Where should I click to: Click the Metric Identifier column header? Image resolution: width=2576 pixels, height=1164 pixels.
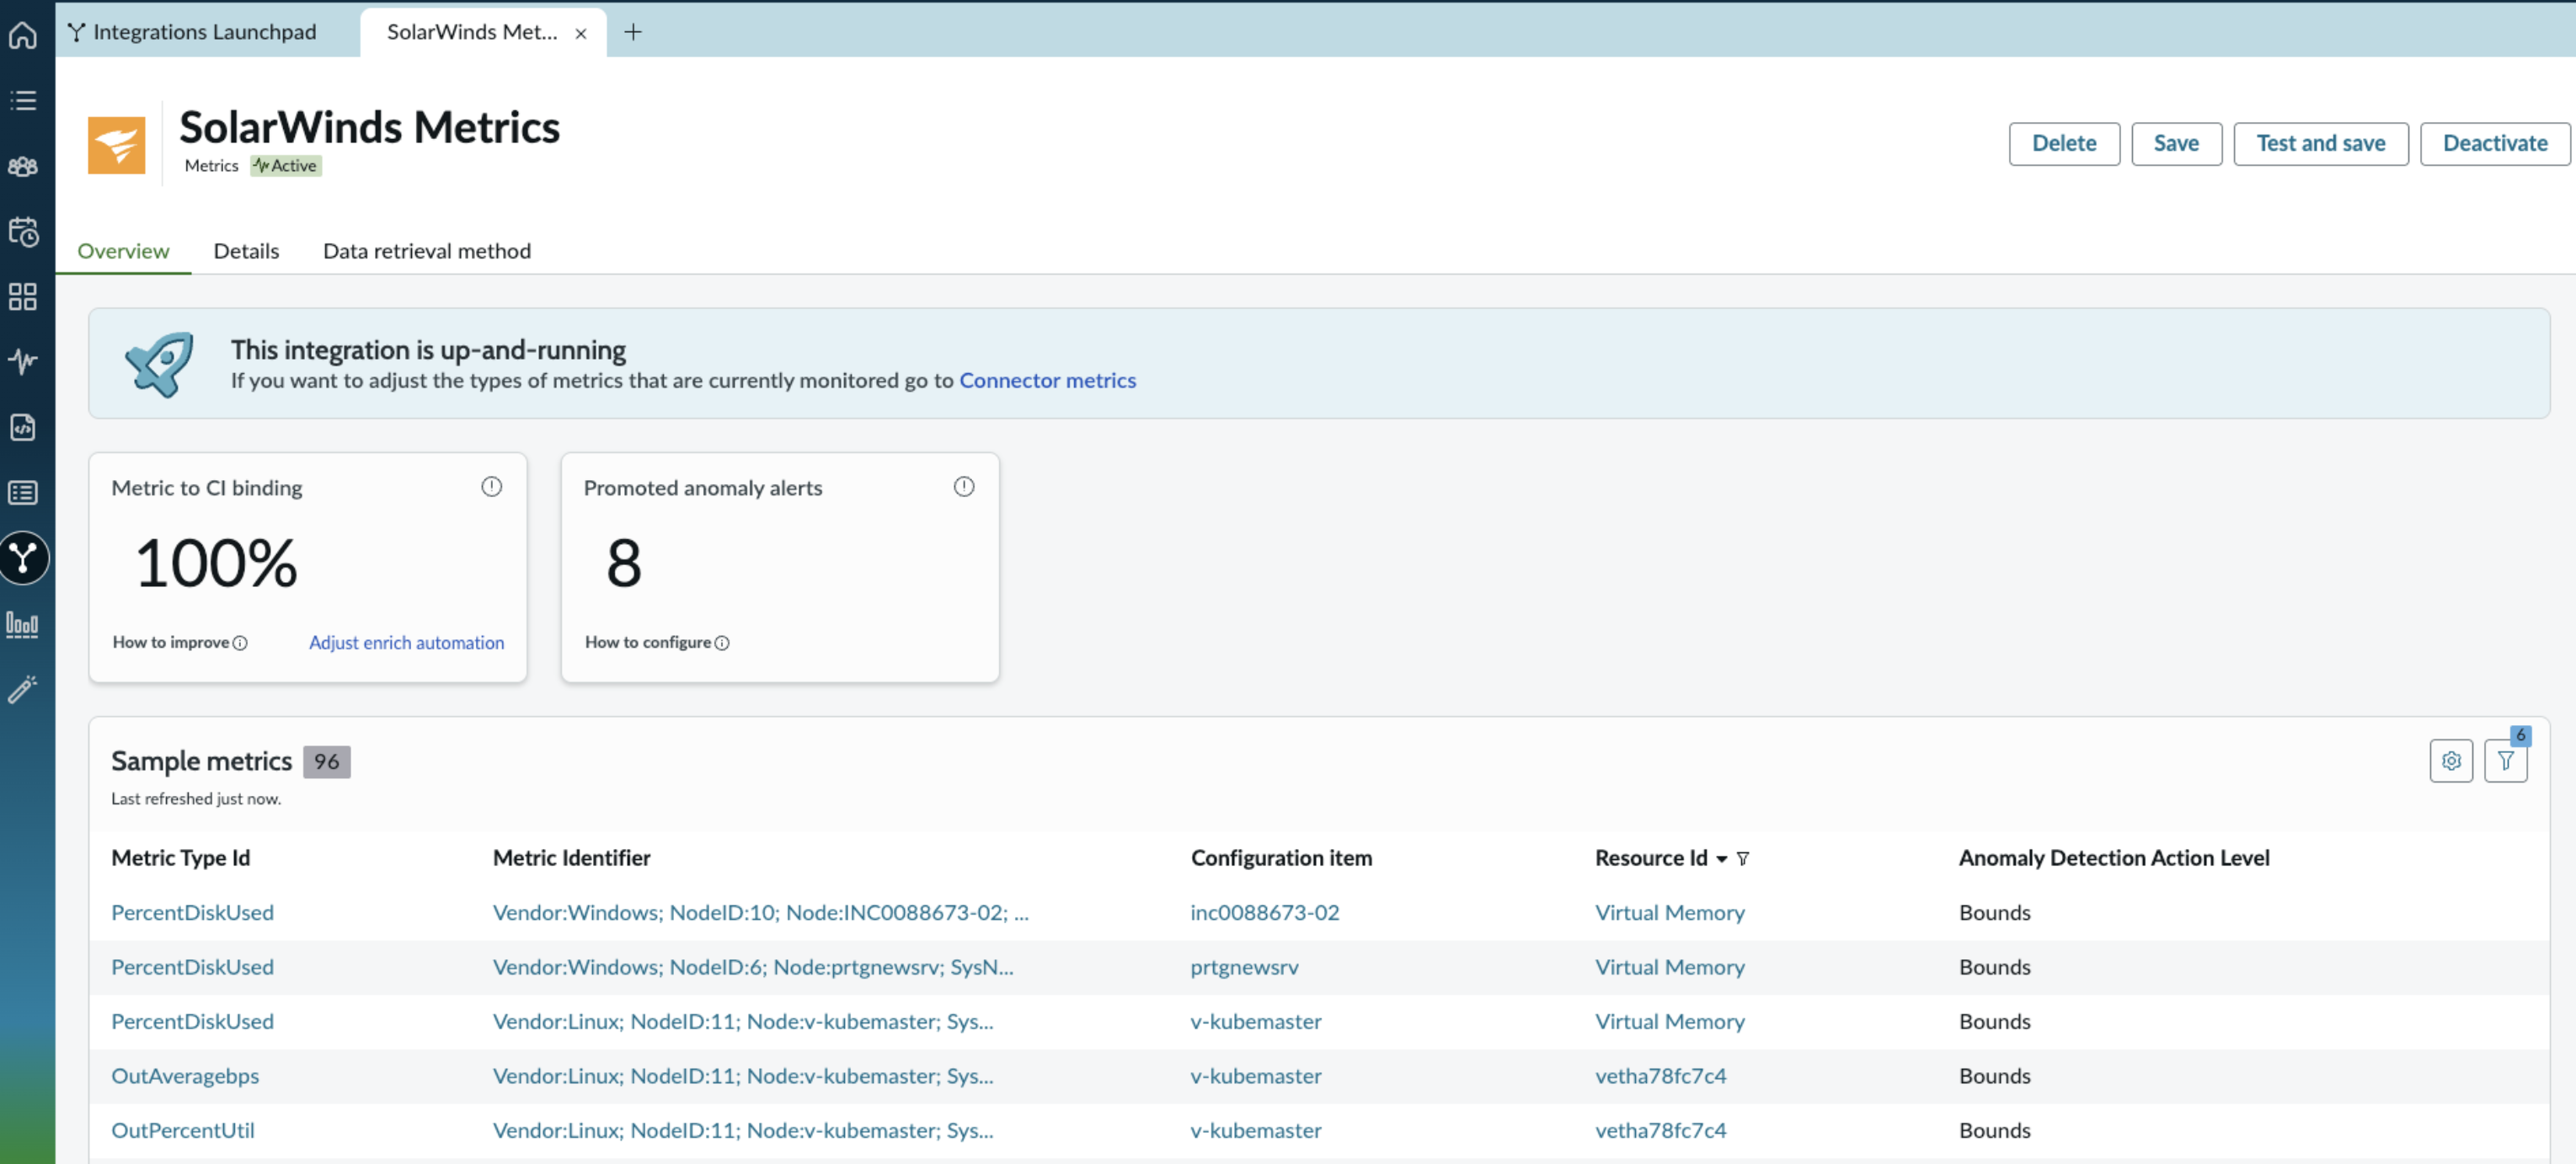click(572, 858)
